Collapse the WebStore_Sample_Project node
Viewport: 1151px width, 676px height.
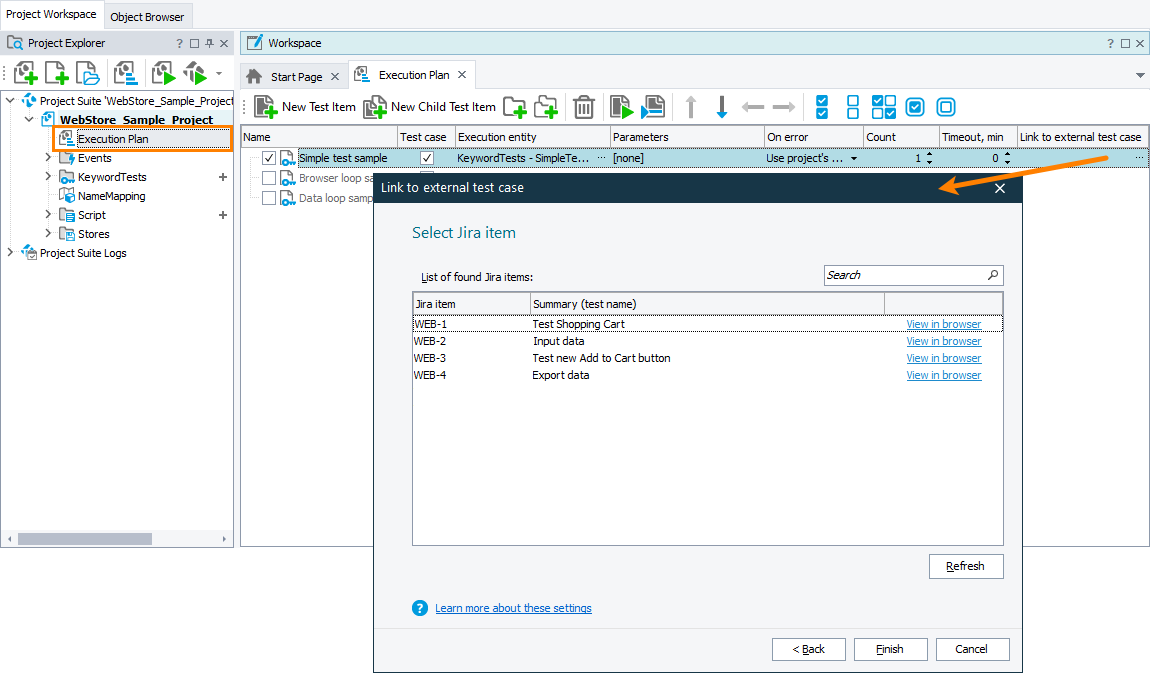pyautogui.click(x=28, y=118)
